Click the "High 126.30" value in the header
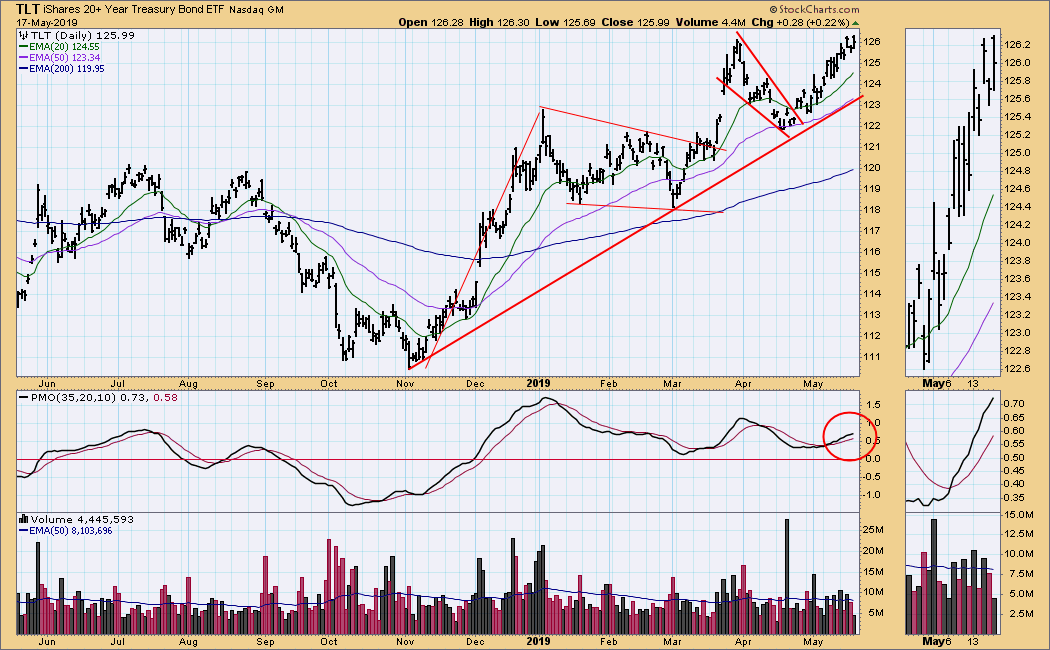The width and height of the screenshot is (1050, 650). tap(499, 22)
